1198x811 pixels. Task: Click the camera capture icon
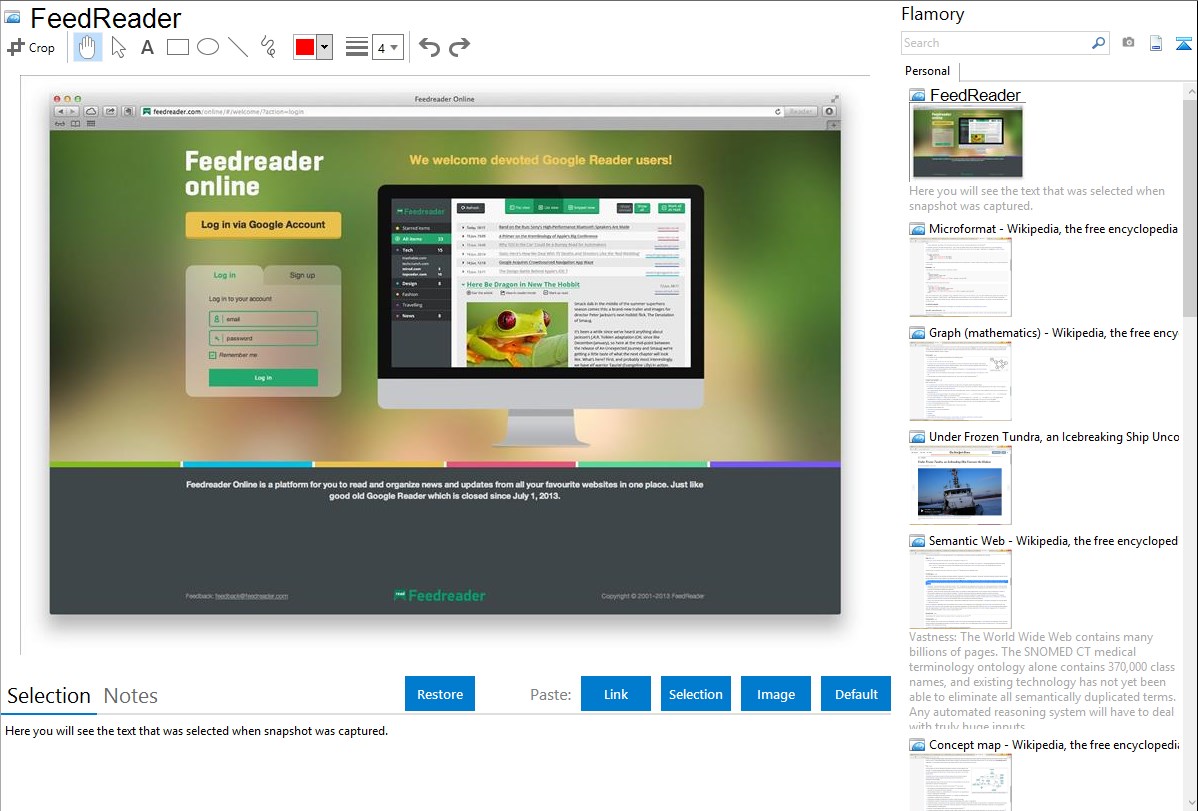(x=1128, y=43)
